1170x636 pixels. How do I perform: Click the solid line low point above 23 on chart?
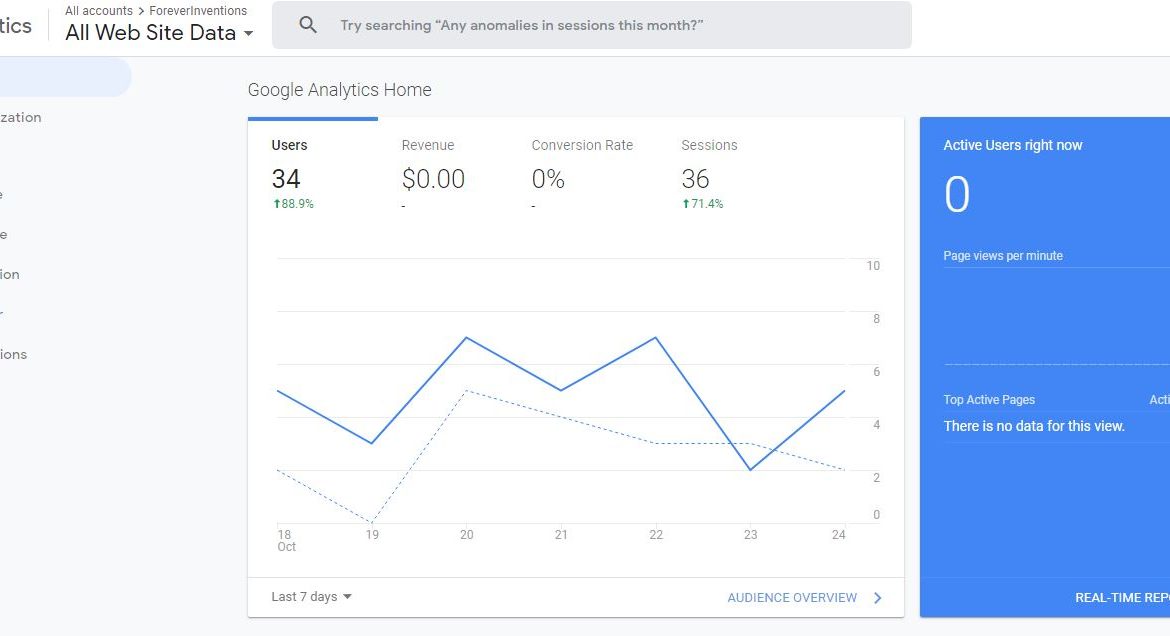[751, 470]
